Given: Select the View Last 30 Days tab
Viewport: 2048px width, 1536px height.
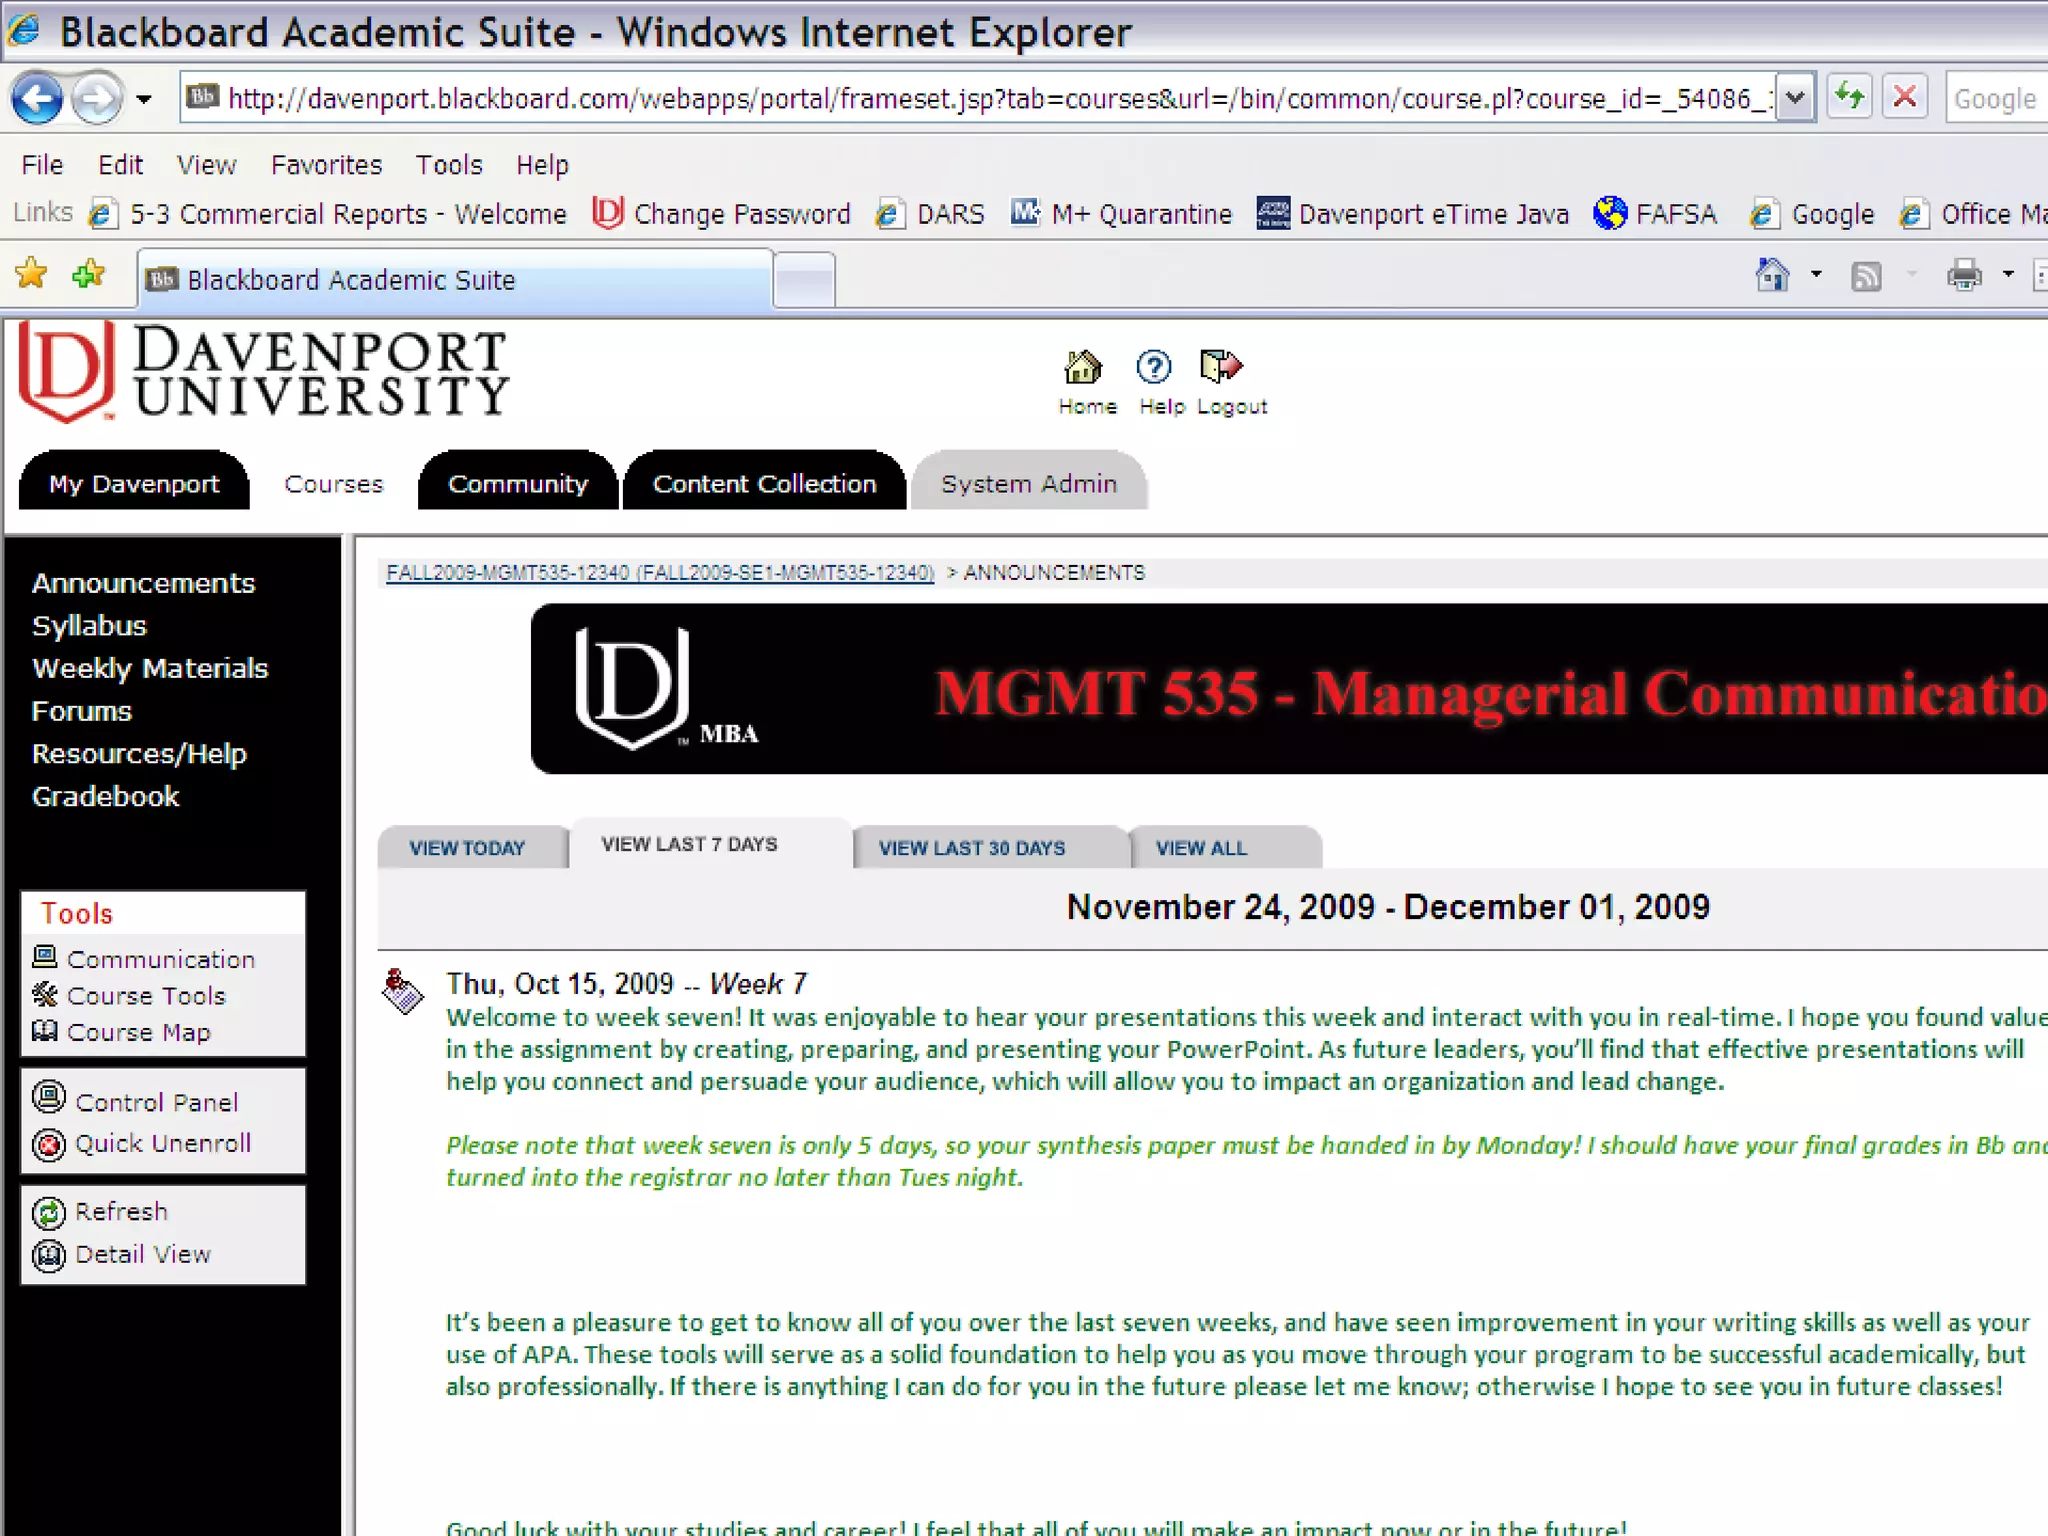Looking at the screenshot, I should (x=971, y=848).
